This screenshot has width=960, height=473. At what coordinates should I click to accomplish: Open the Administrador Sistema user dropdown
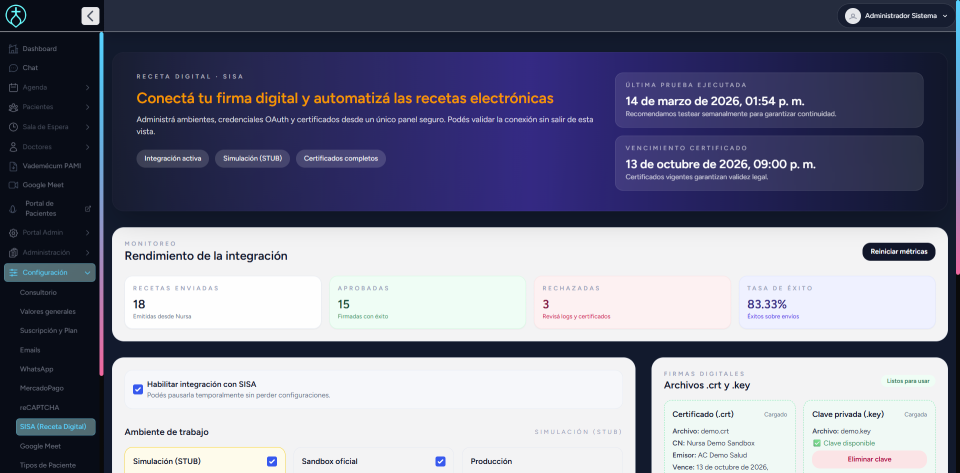tap(945, 16)
